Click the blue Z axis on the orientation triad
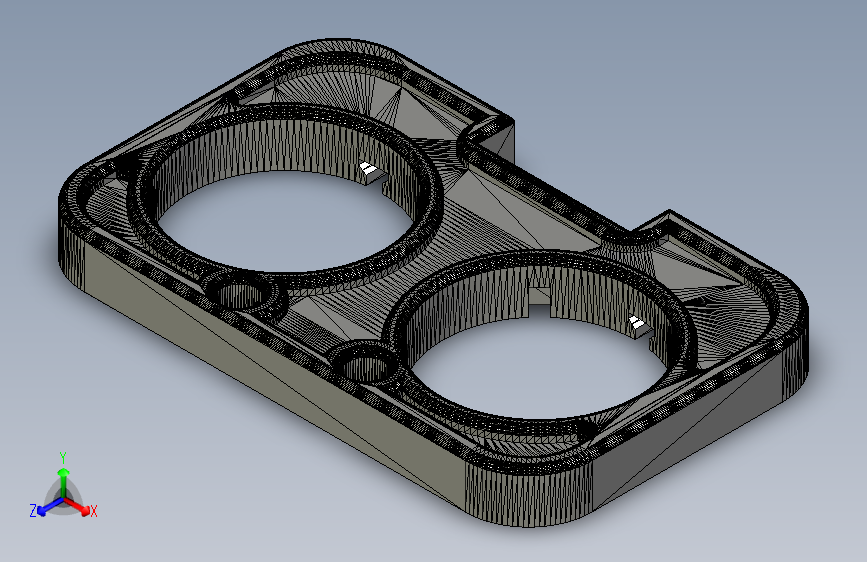Viewport: 867px width, 562px height. pyautogui.click(x=50, y=506)
